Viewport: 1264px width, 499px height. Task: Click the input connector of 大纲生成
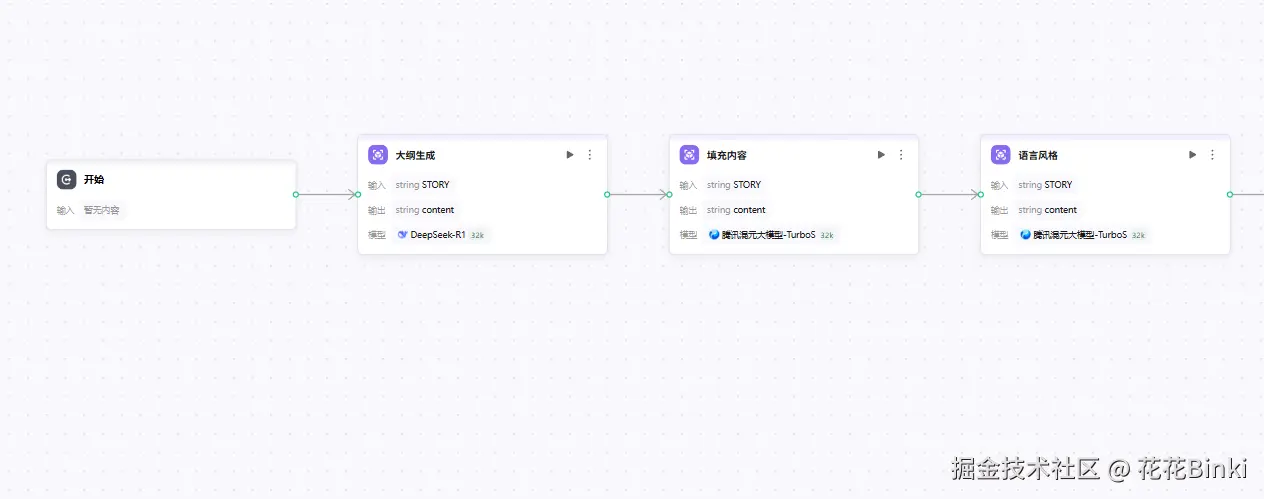point(358,194)
